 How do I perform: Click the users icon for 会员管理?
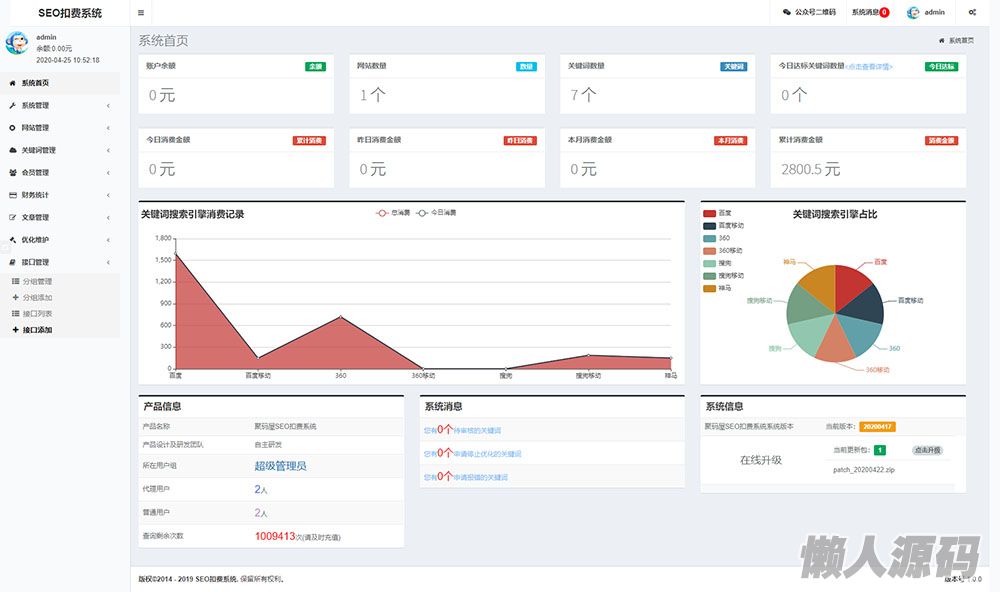coord(12,172)
